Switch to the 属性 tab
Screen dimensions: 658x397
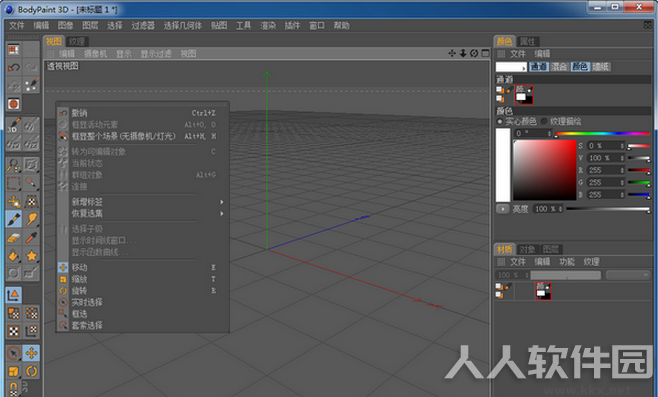point(527,42)
